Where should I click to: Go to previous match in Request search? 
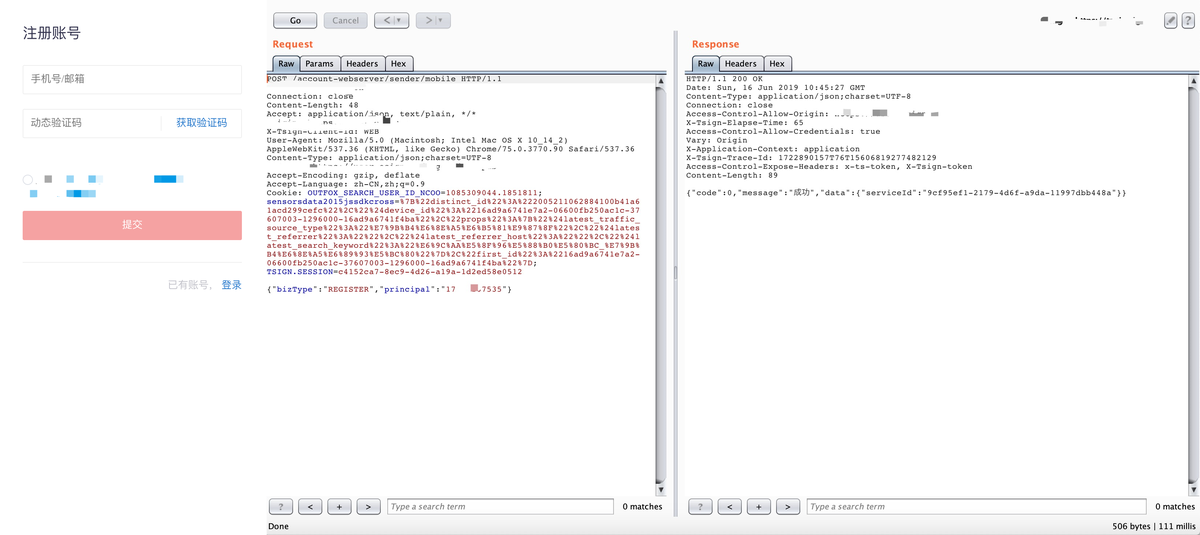click(x=311, y=507)
